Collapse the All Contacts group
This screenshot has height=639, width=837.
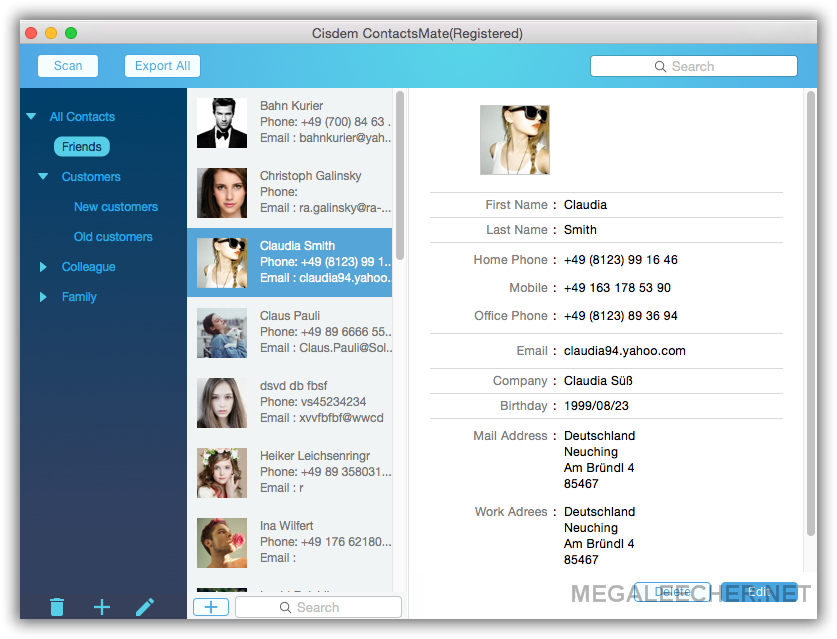(x=31, y=116)
